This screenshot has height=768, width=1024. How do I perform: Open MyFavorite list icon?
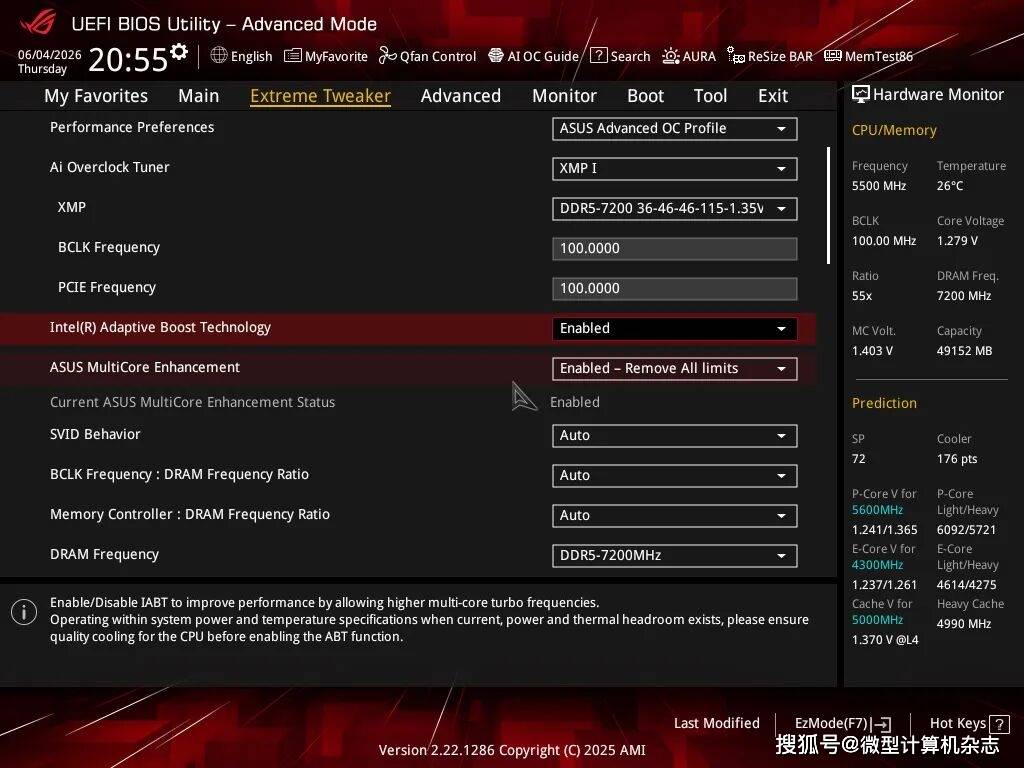(293, 56)
